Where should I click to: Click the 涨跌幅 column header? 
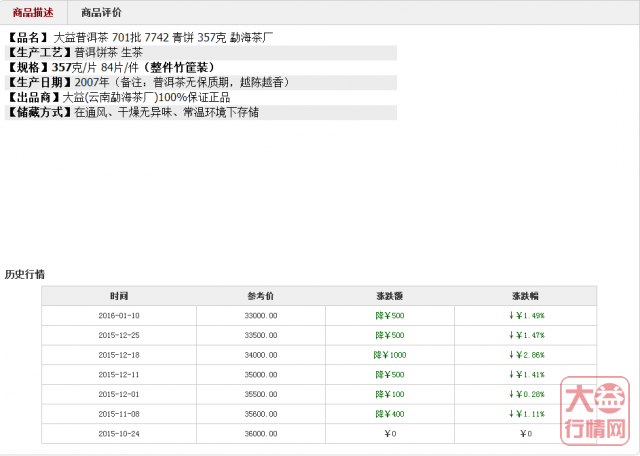525,296
